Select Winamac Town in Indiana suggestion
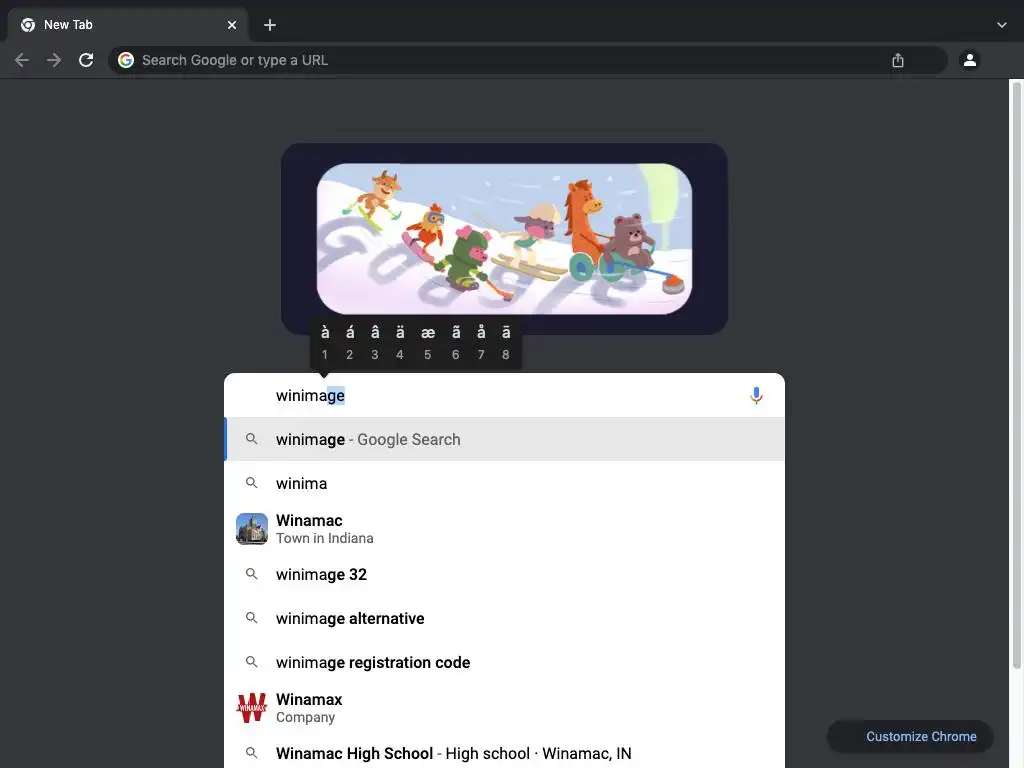 pyautogui.click(x=504, y=529)
